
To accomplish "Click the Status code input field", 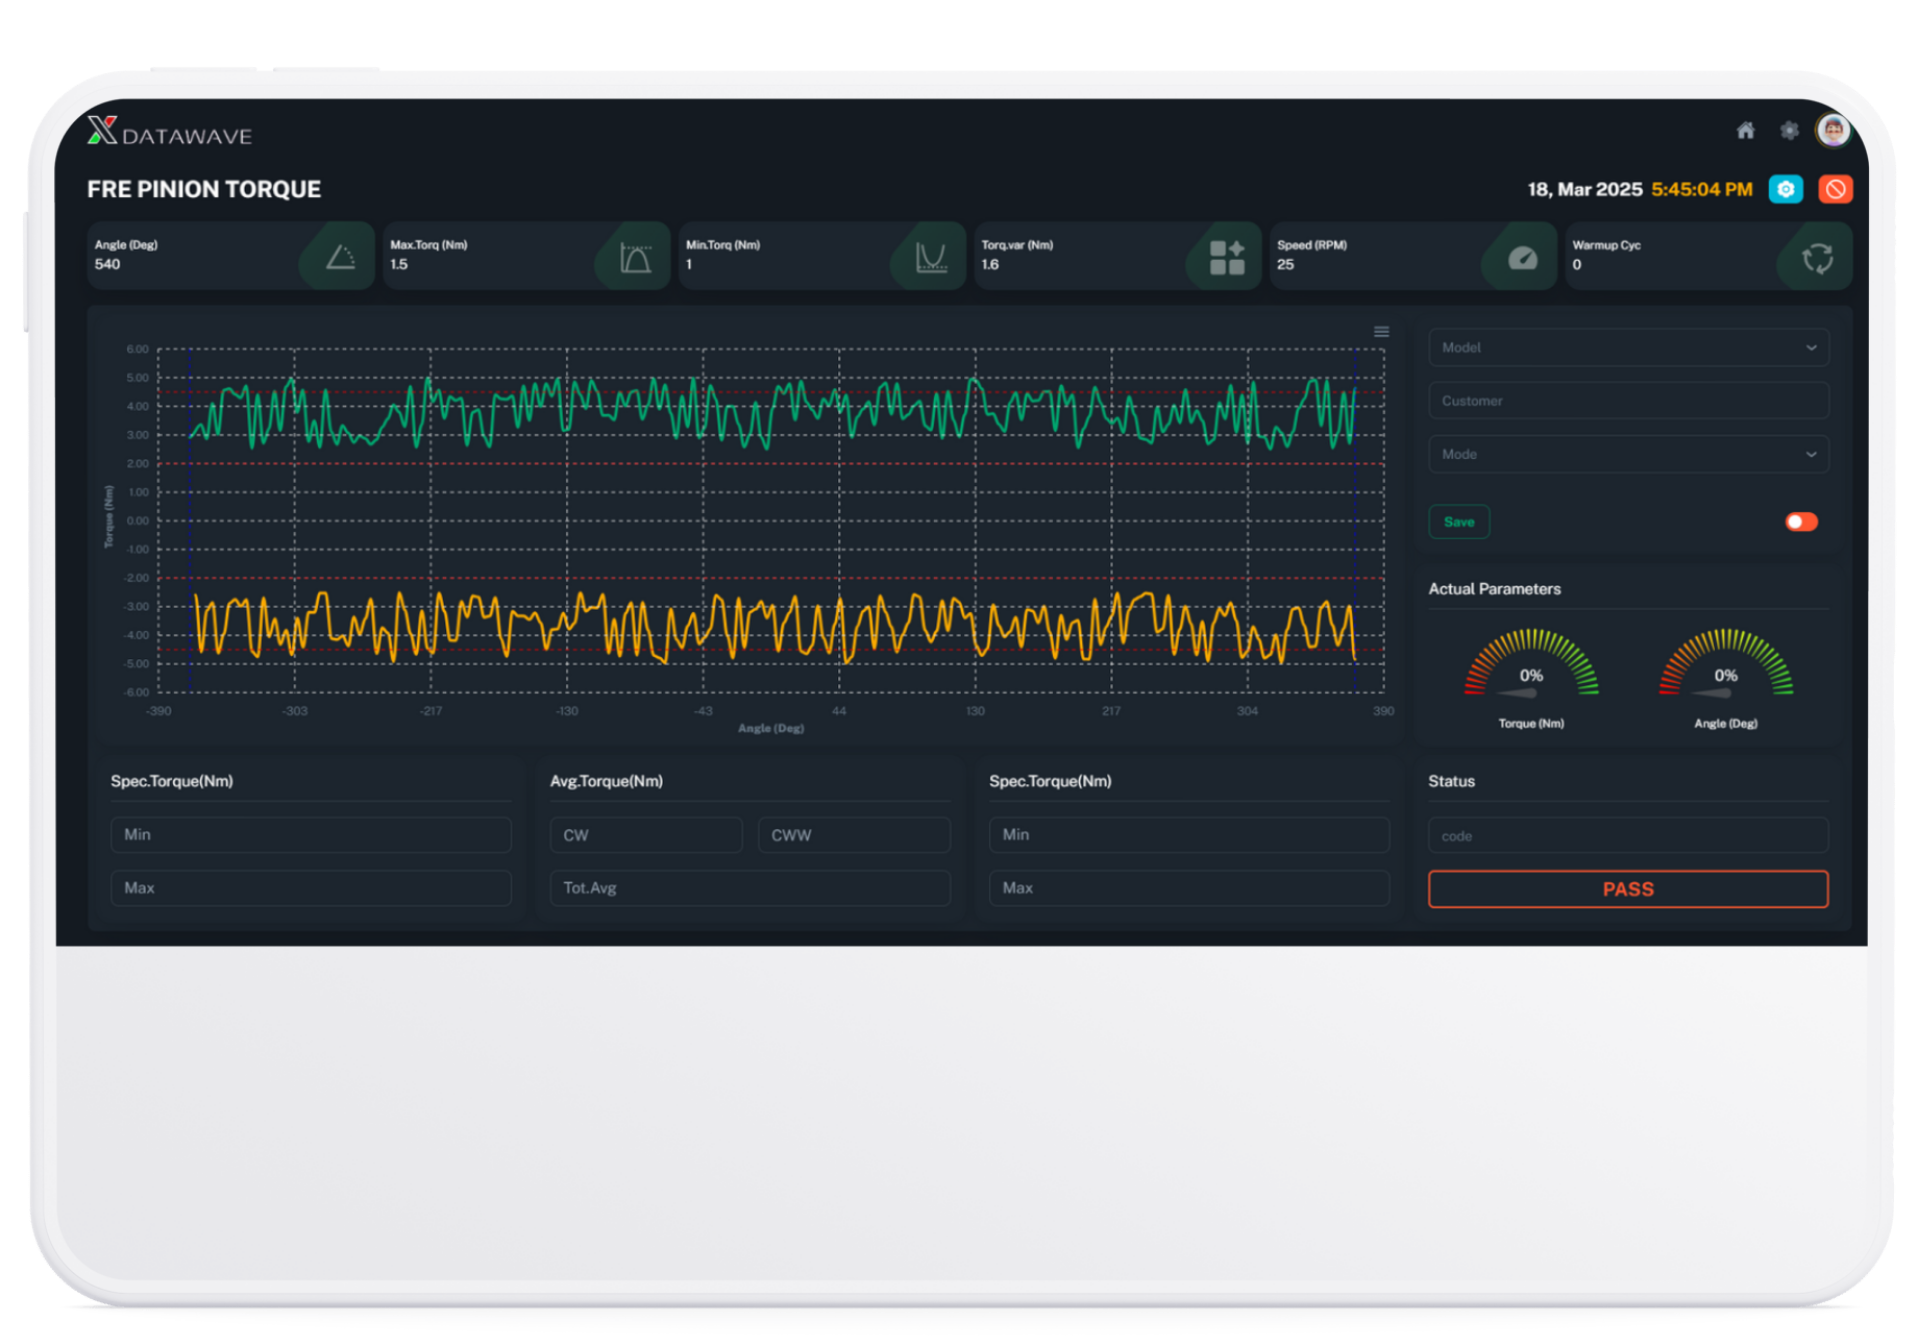I will (x=1628, y=836).
